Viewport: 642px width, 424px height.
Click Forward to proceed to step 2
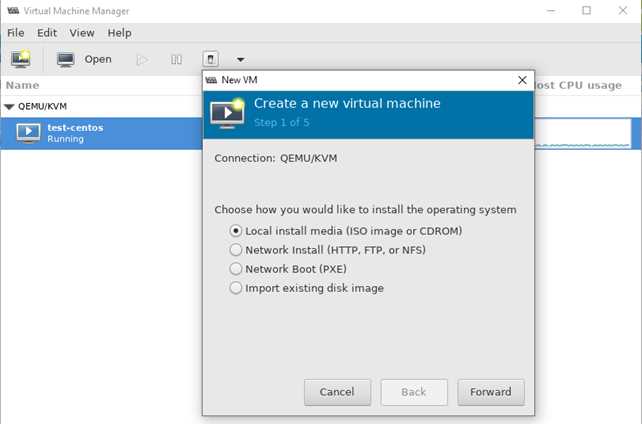[x=491, y=392]
